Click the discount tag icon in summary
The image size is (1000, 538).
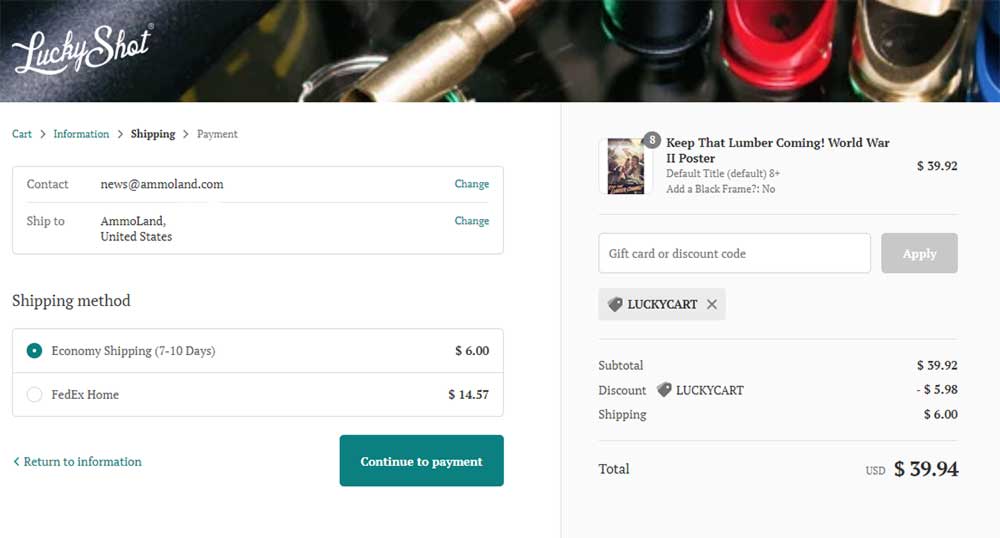(x=664, y=390)
